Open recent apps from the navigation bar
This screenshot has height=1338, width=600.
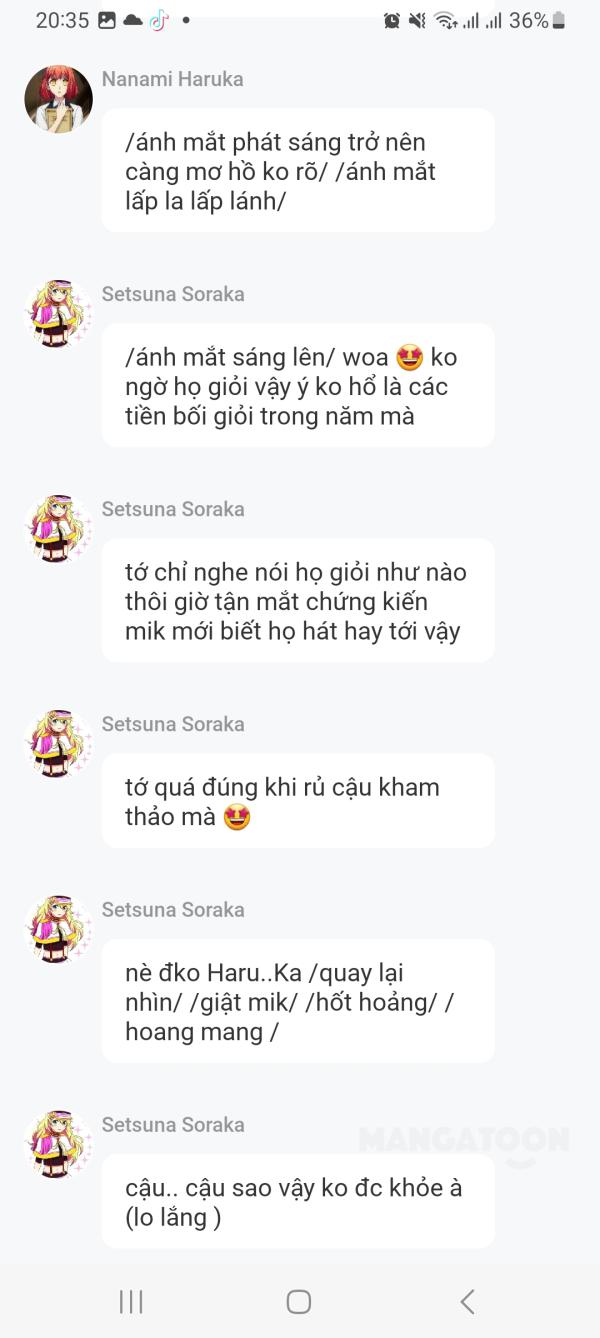[131, 1301]
